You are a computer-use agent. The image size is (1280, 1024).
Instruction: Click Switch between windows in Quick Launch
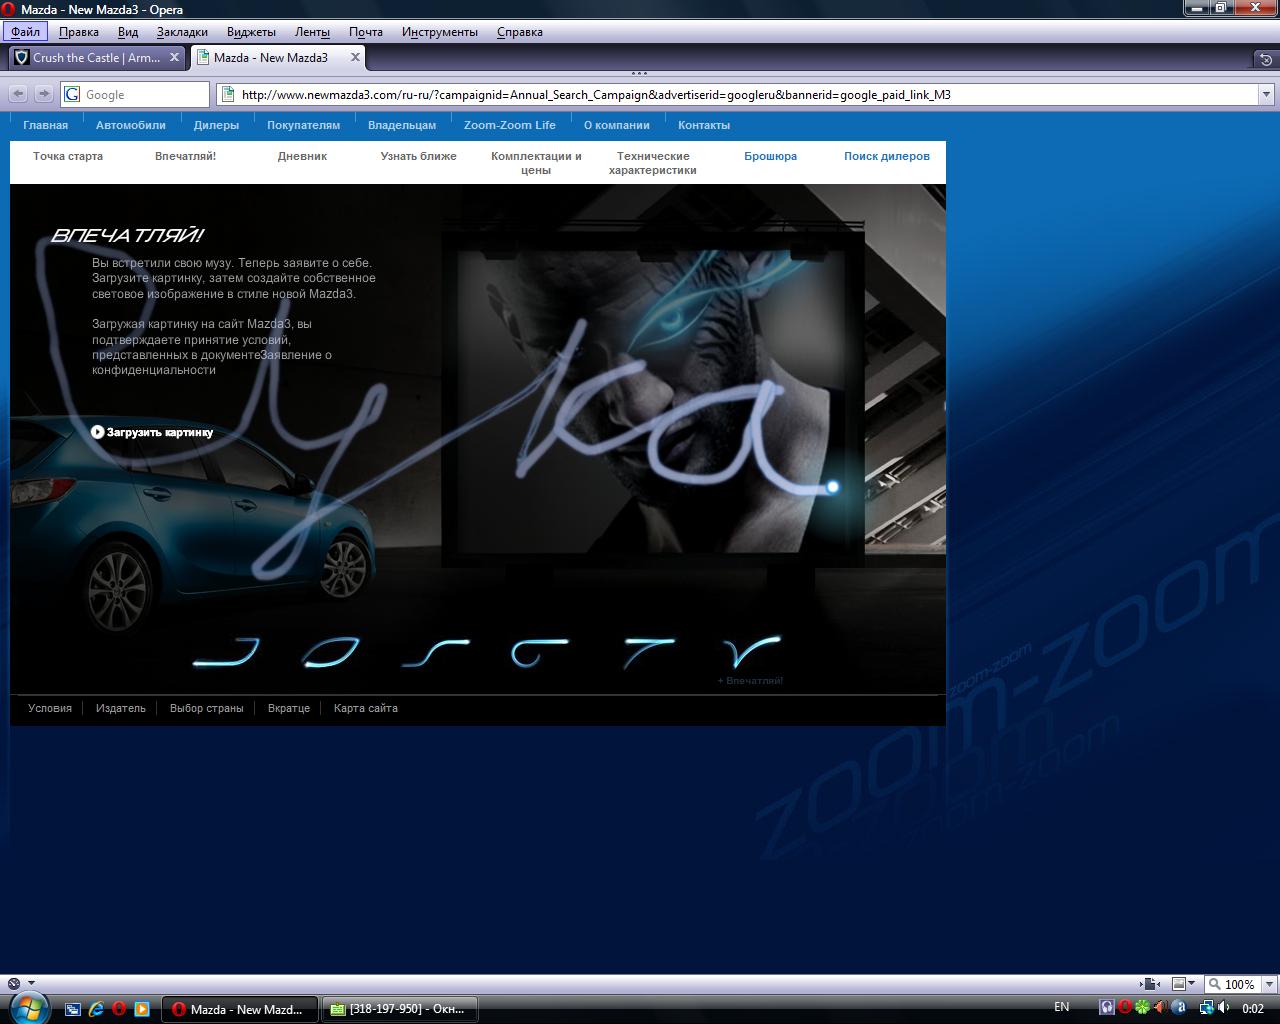pos(73,1009)
